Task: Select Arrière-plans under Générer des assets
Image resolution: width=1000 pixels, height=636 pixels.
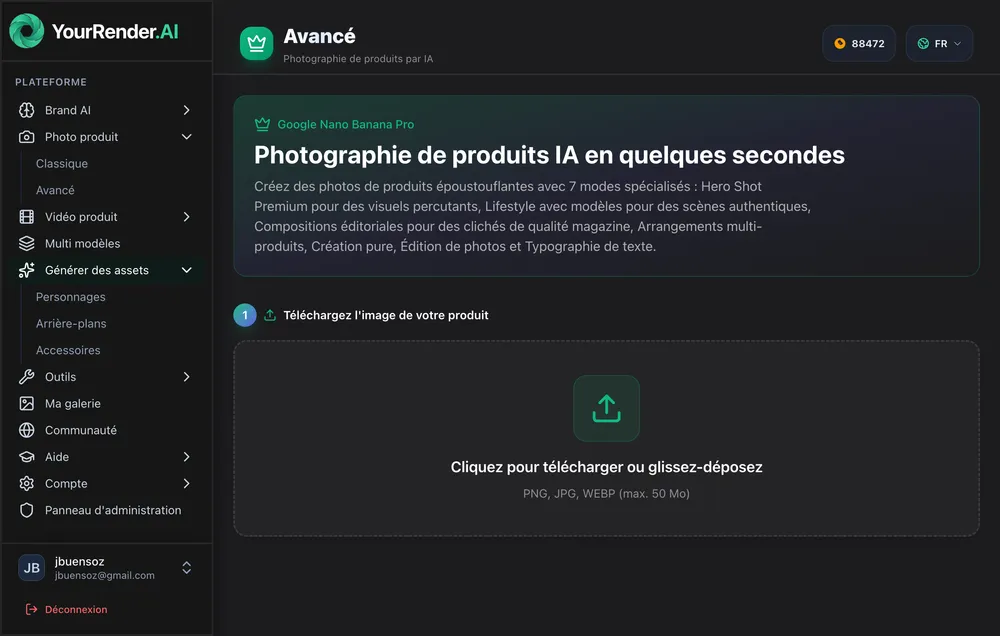Action: pos(69,323)
